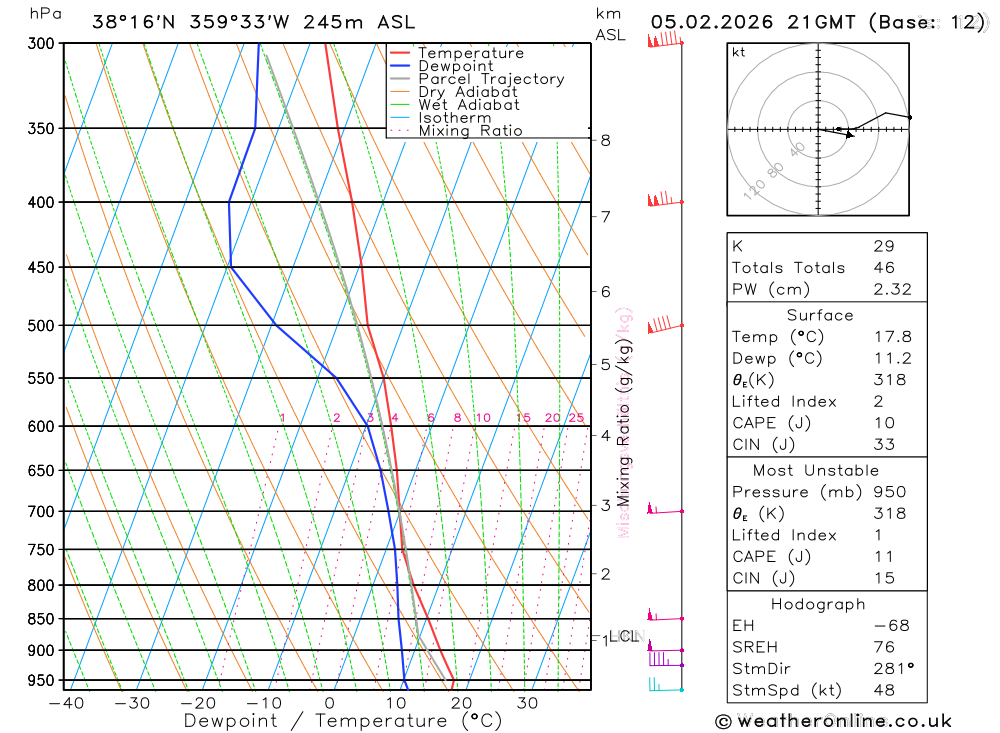The height and width of the screenshot is (733, 1000).
Task: Click the 'kt' hodograph unit label
Action: coord(739,52)
